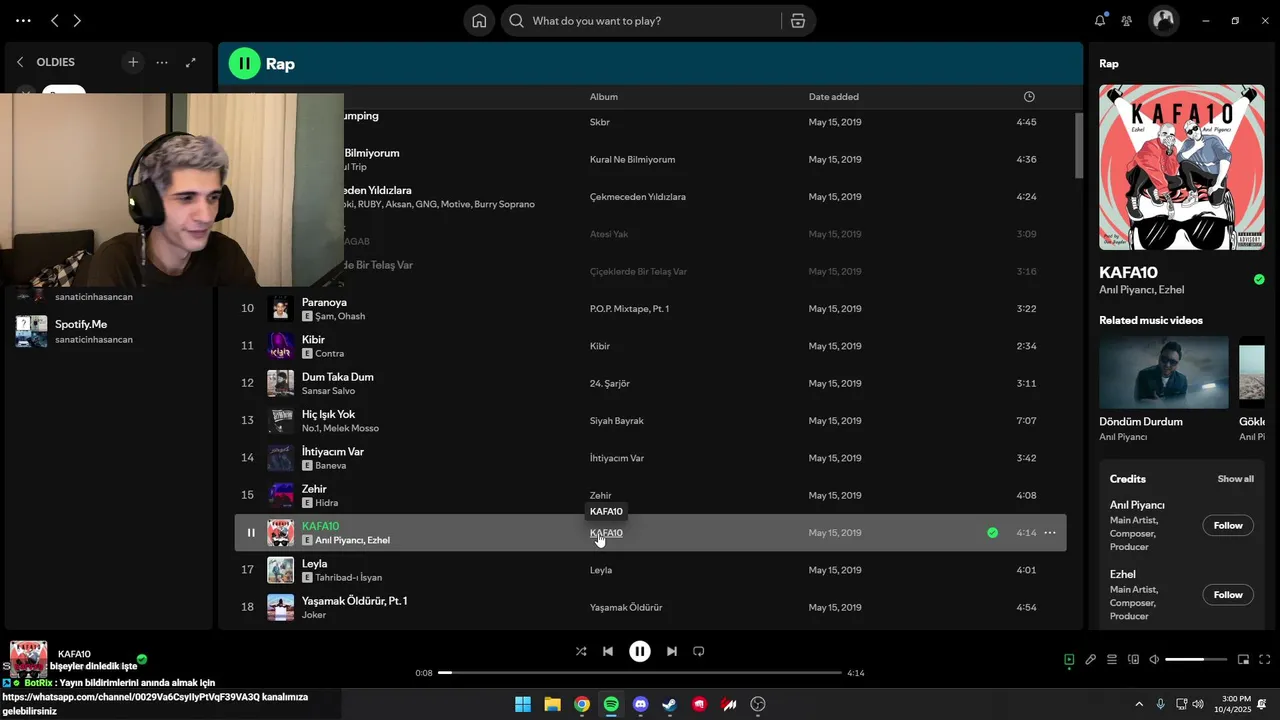Open Steam from the taskbar
Screen dimensions: 1280x720
point(670,704)
